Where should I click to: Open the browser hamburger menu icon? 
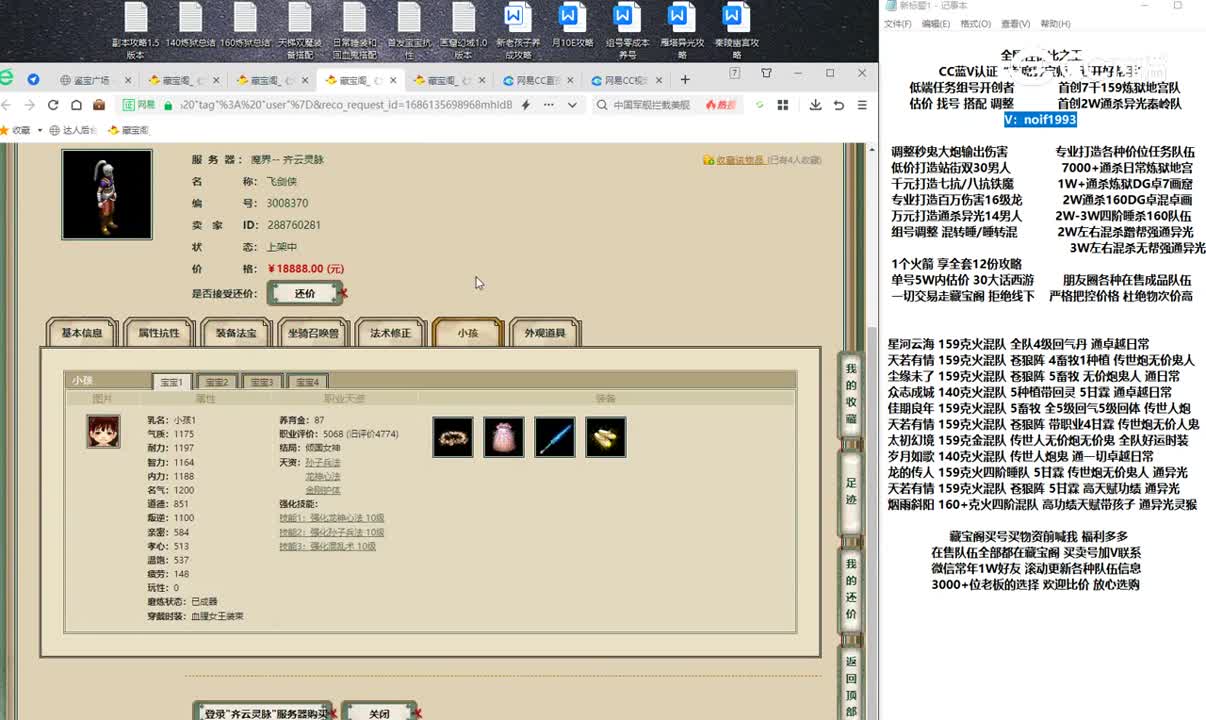tap(861, 105)
